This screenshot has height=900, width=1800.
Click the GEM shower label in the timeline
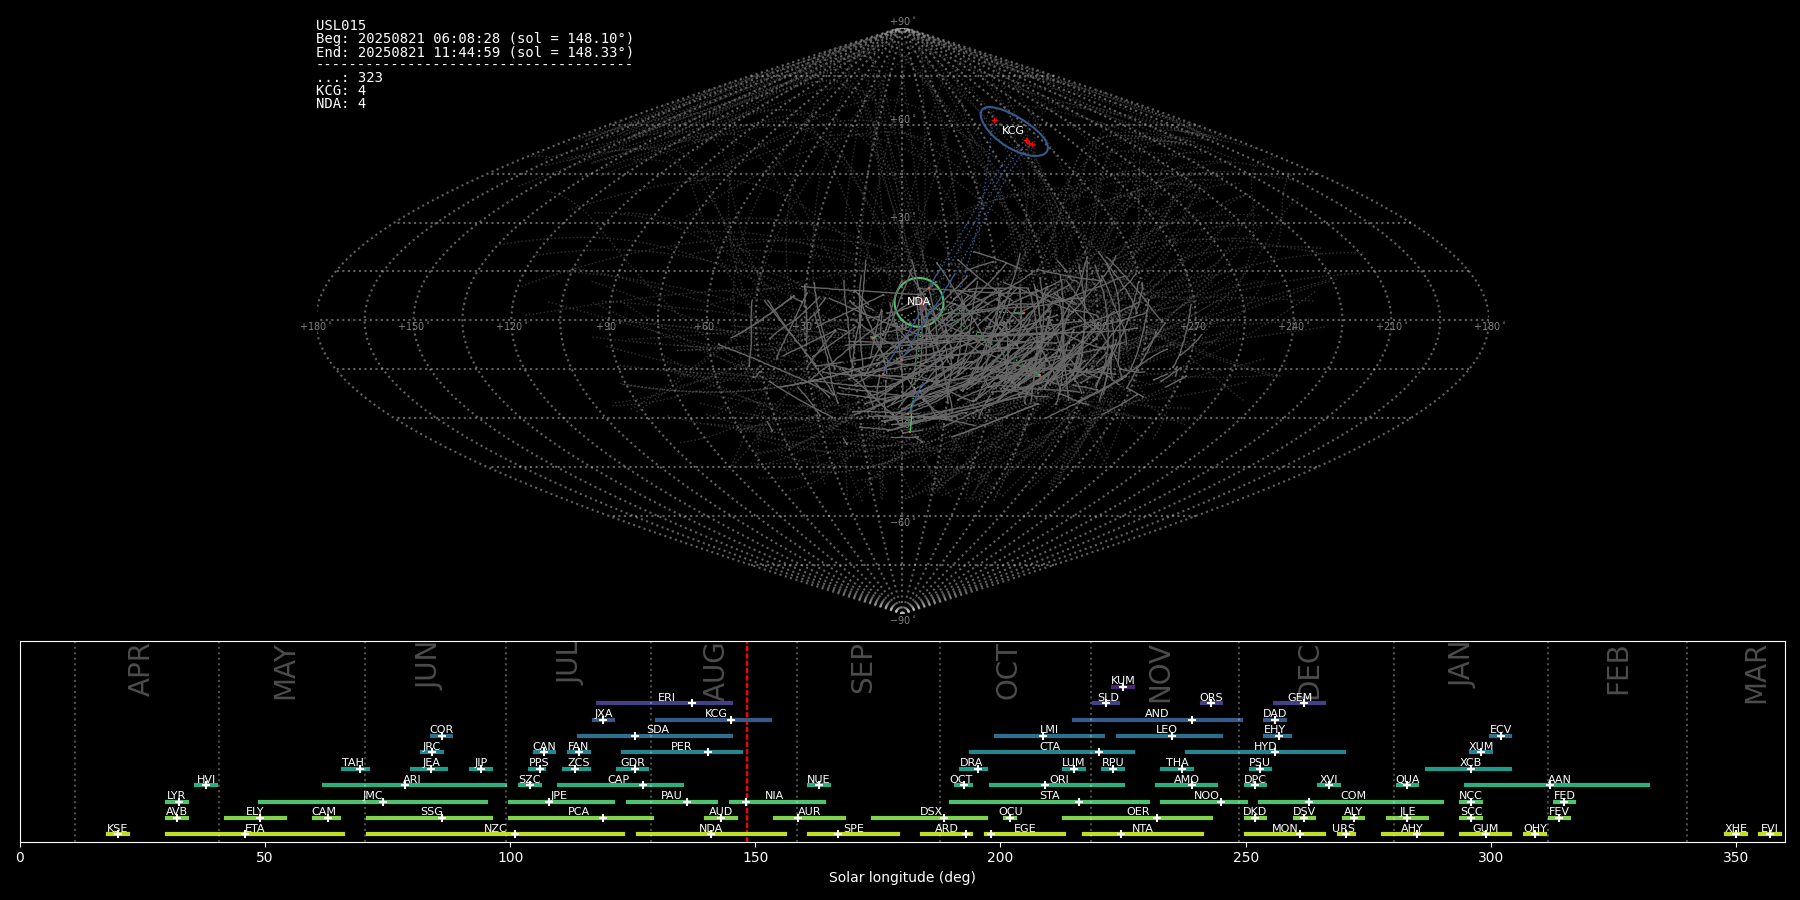[1300, 698]
